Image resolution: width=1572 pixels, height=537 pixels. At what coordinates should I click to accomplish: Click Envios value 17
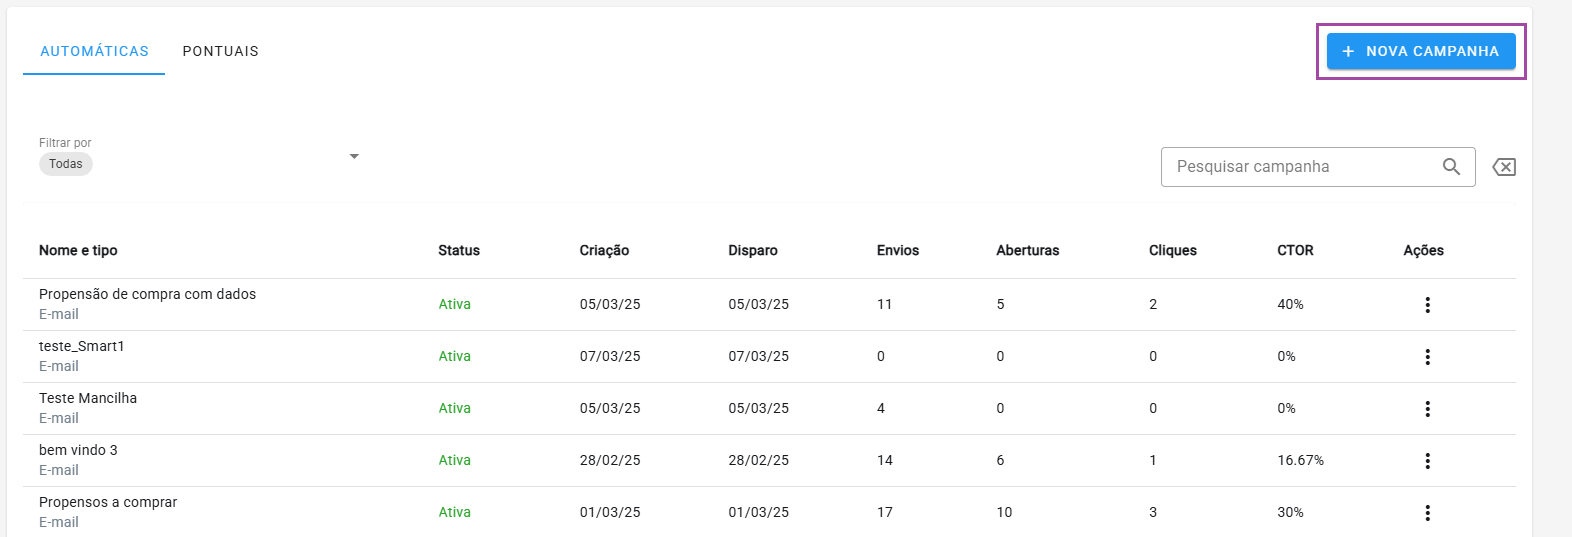(x=885, y=512)
